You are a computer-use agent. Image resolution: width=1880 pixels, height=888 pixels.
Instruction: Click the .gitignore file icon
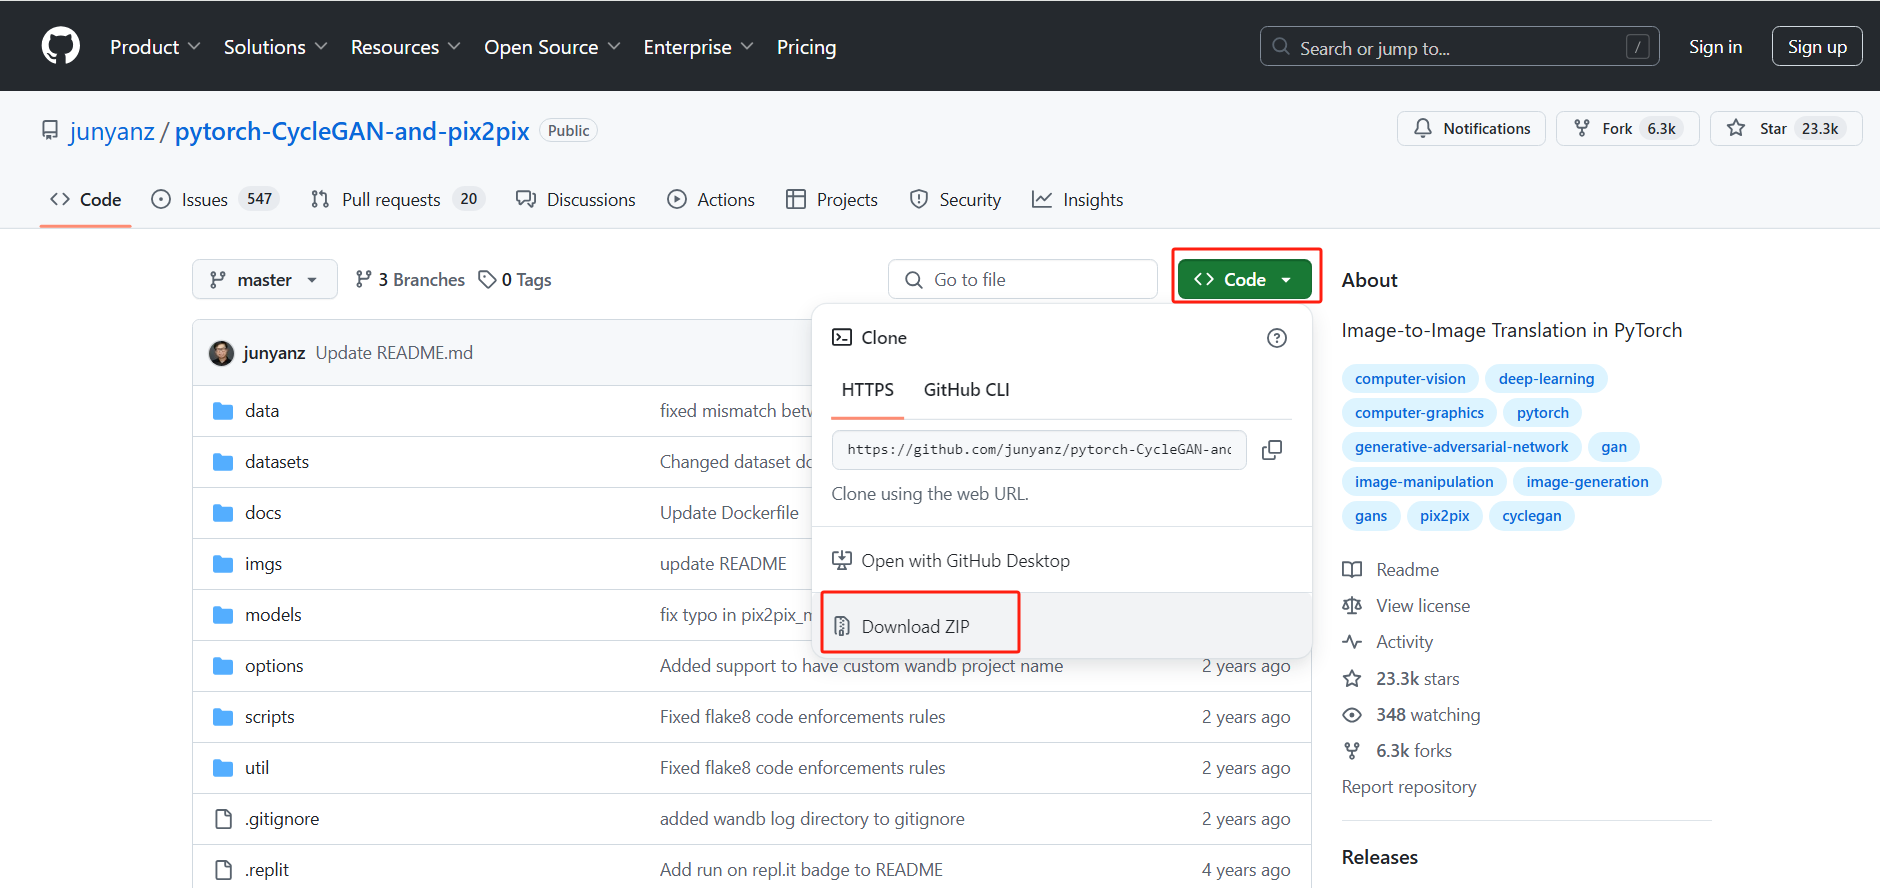click(224, 819)
